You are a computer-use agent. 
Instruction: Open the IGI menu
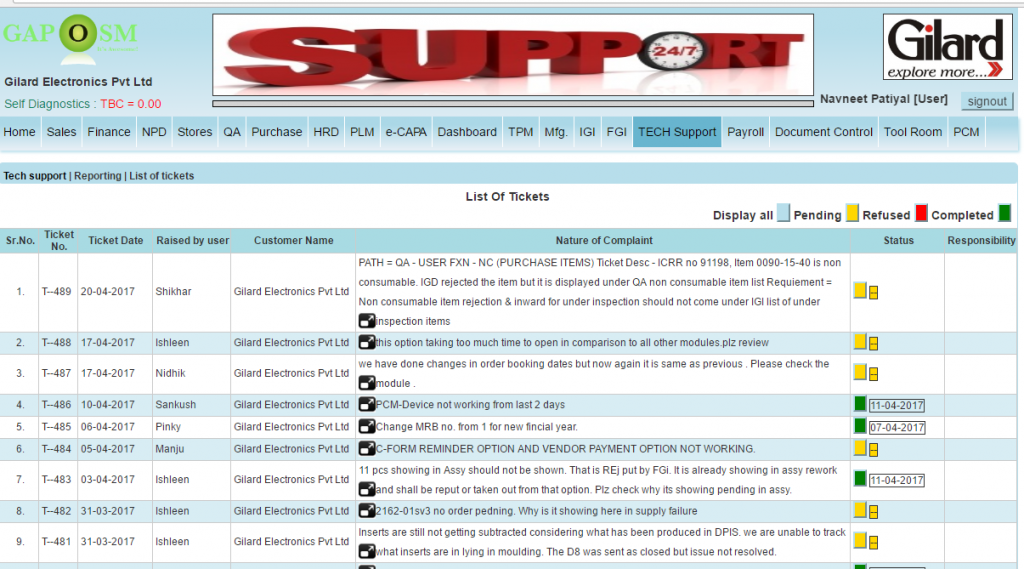(587, 132)
